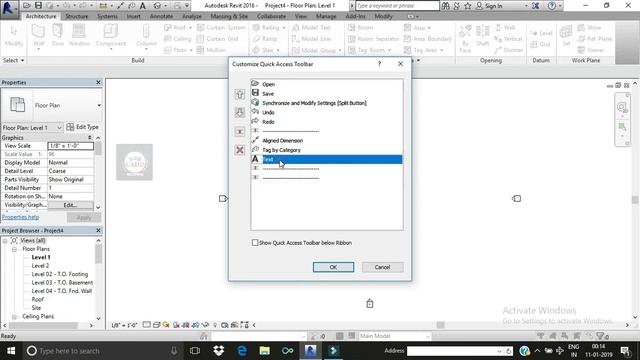Click Save icon in Quick Access Toolbar
The image size is (640, 360).
(38, 6)
